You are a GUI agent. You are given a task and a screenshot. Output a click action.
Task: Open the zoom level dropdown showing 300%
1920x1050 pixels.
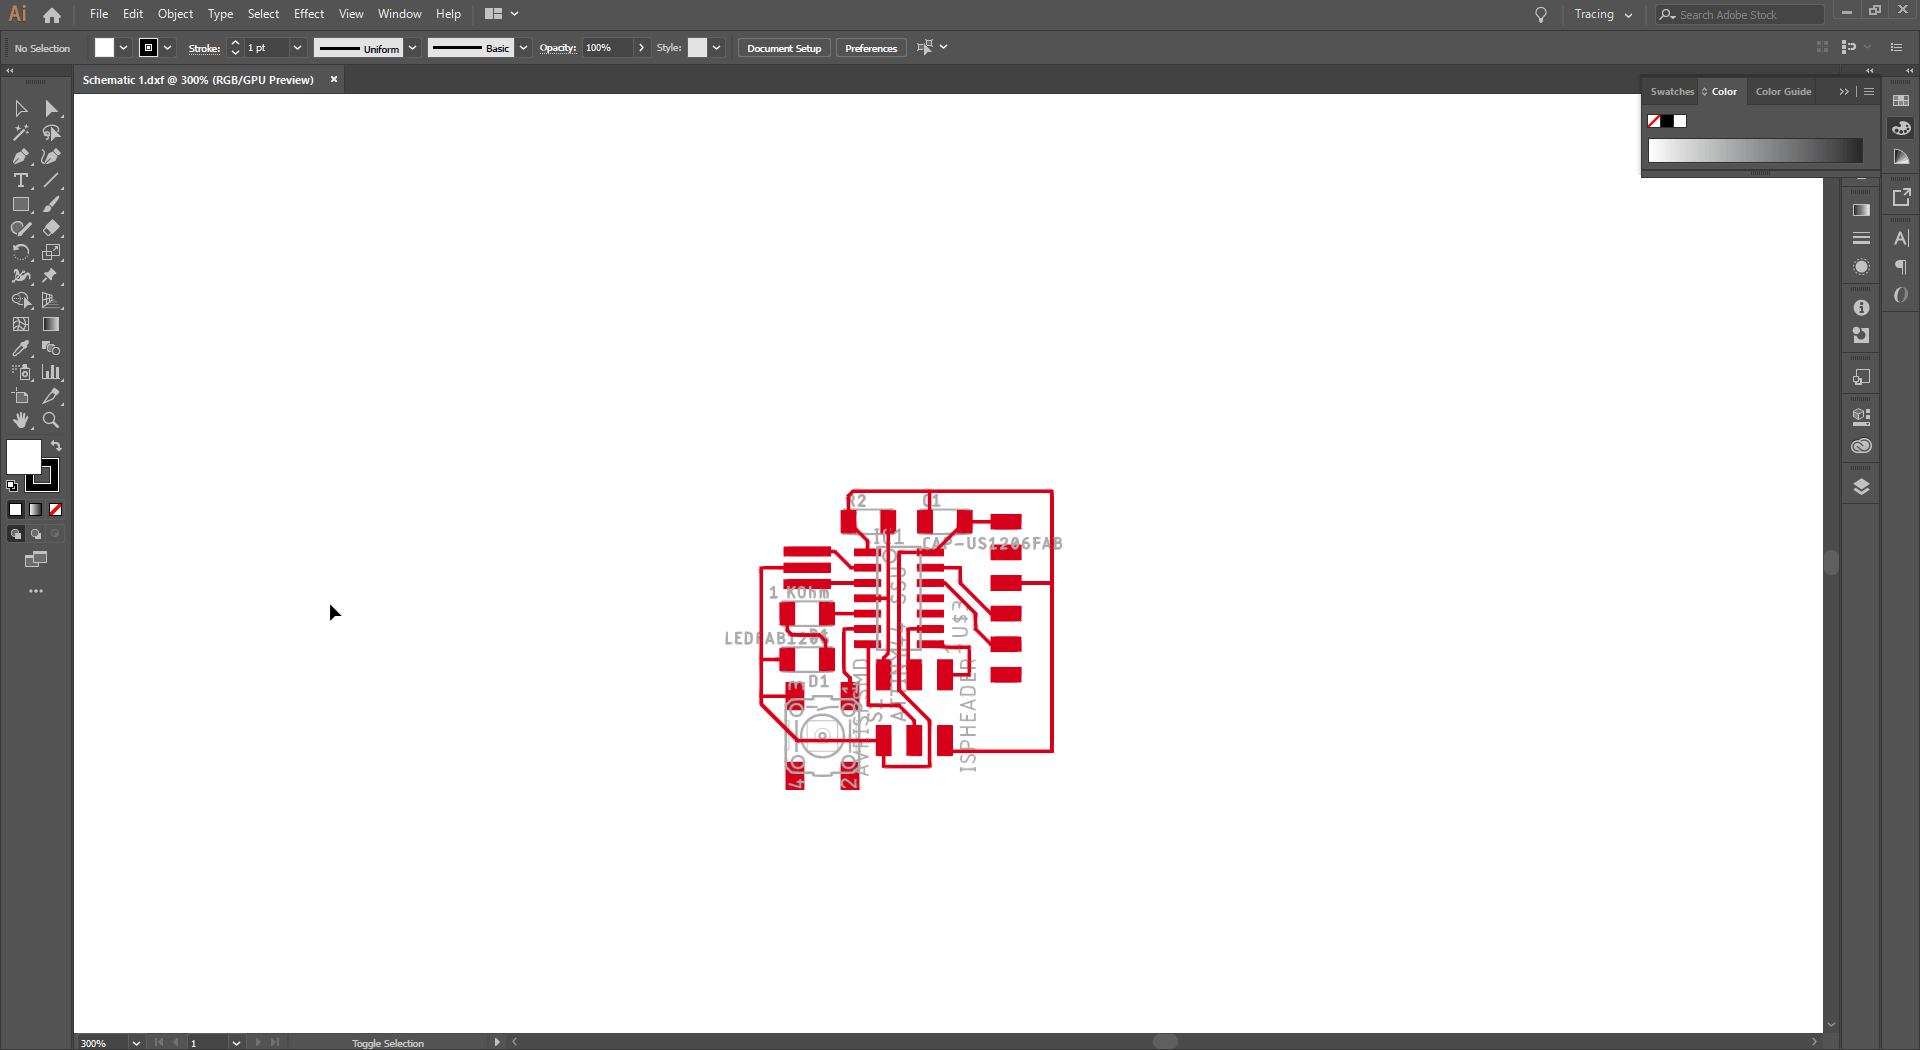coord(136,1042)
